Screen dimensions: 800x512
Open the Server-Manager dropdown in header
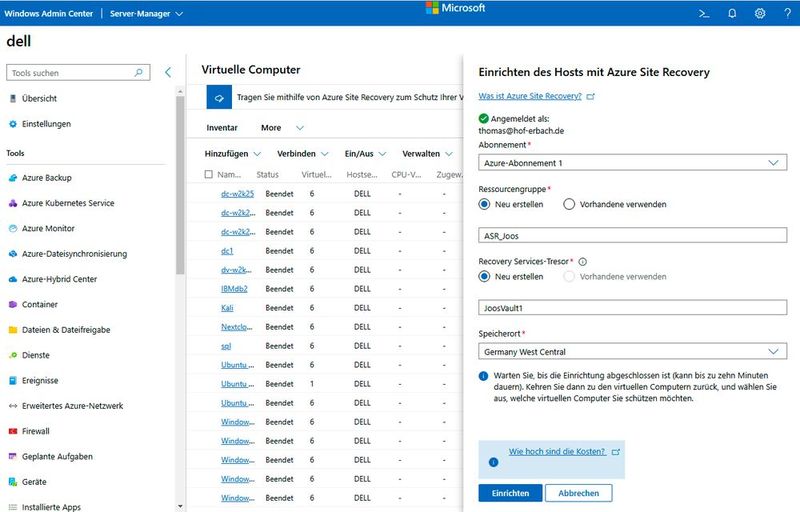click(x=146, y=14)
